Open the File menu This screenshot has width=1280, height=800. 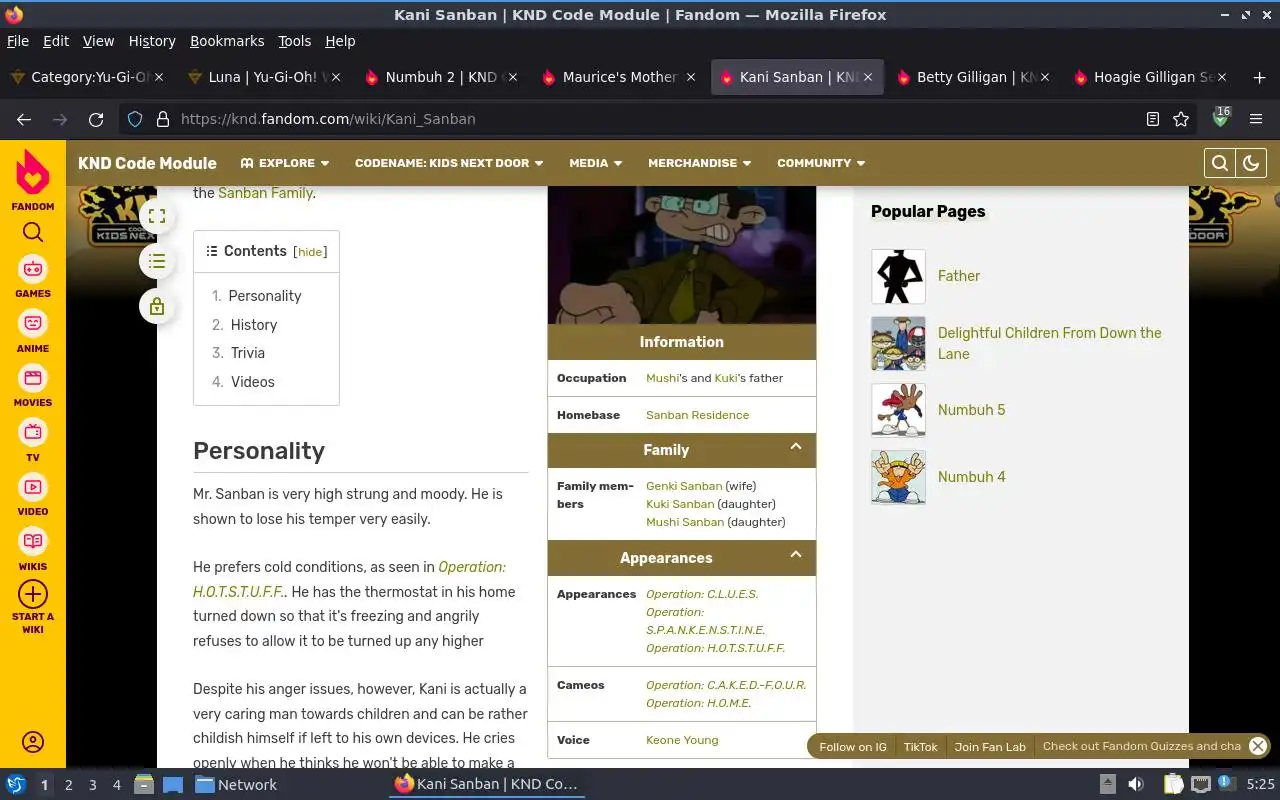pos(18,41)
